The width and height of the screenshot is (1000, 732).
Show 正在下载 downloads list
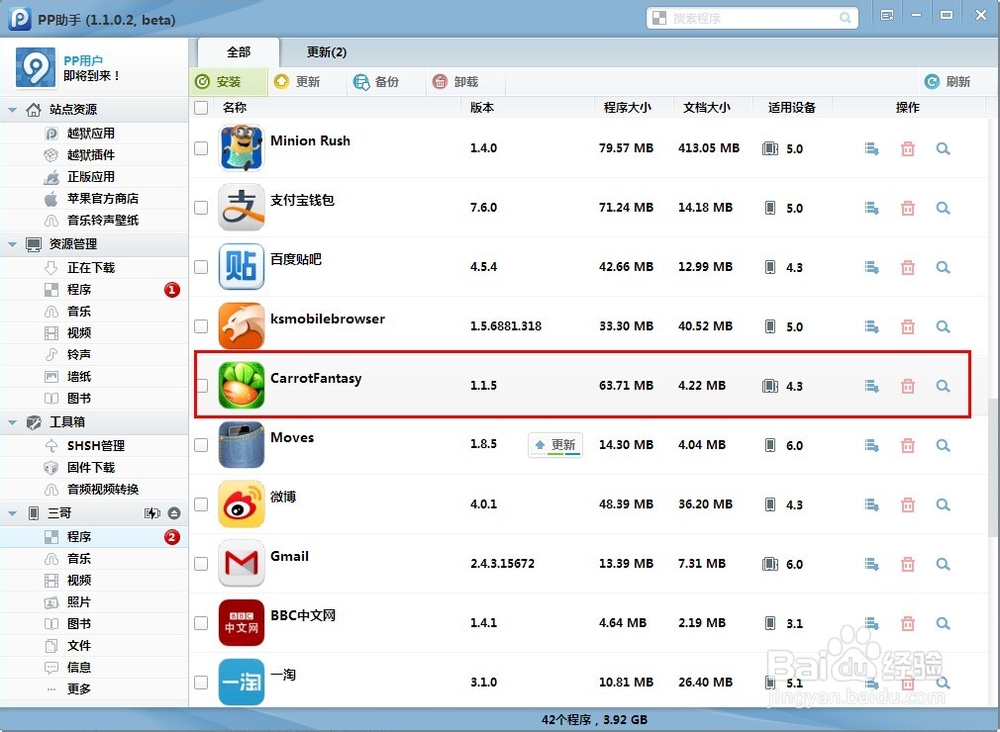(91, 268)
